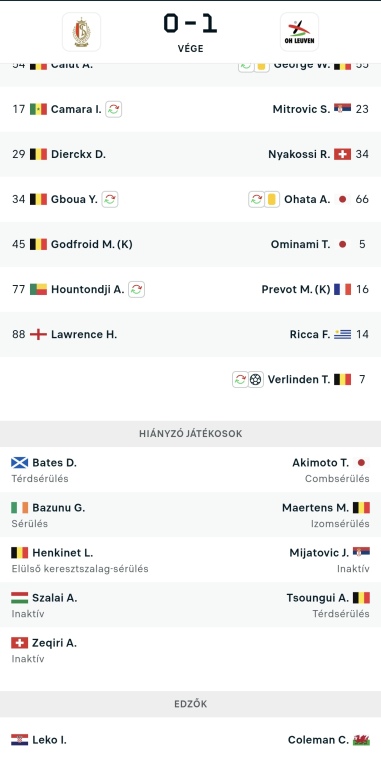381x768 pixels.
Task: Click substitution icon next to Ohata A.
Action: pos(256,199)
